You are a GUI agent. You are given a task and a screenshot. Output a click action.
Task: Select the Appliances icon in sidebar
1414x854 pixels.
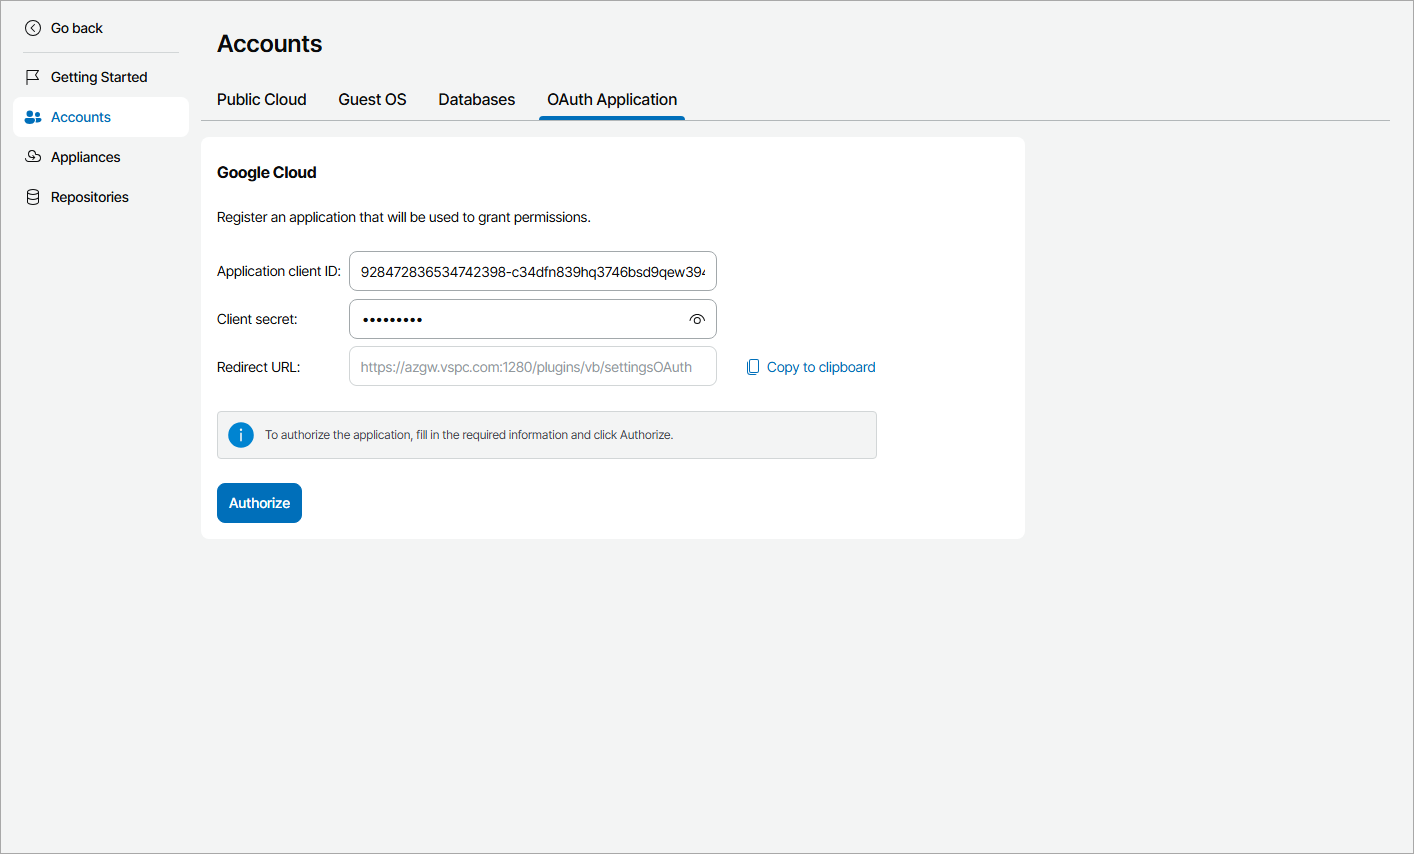pyautogui.click(x=33, y=156)
